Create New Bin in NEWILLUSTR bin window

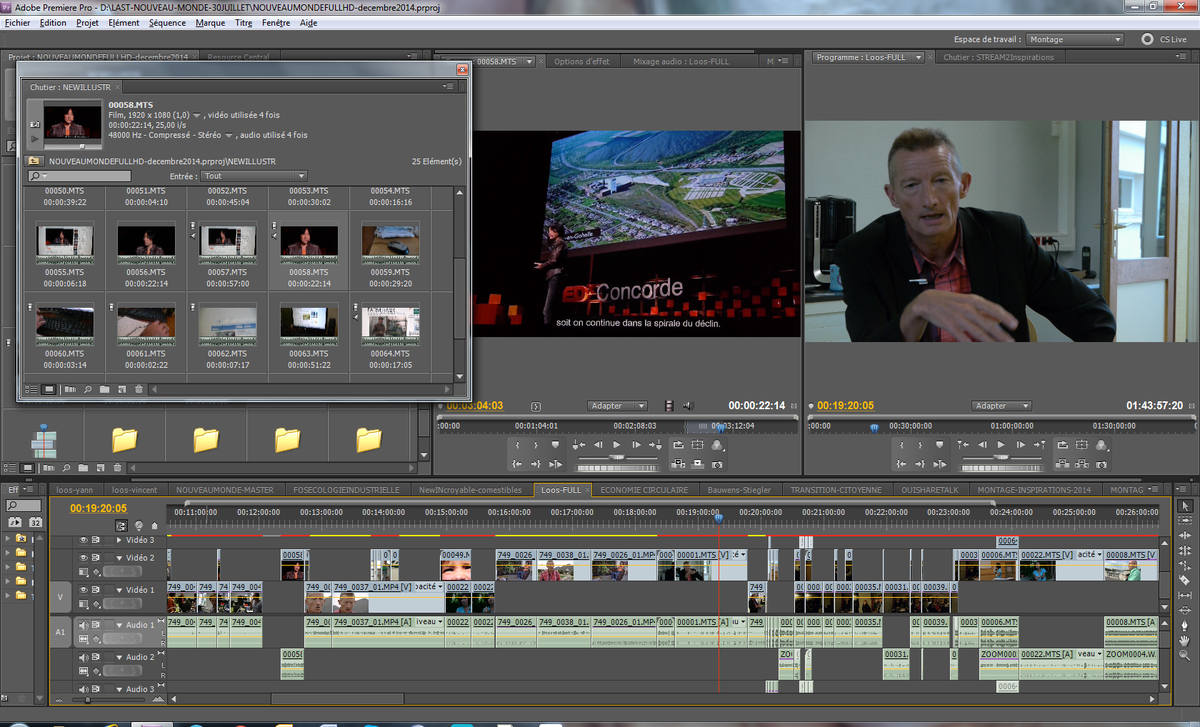(105, 389)
